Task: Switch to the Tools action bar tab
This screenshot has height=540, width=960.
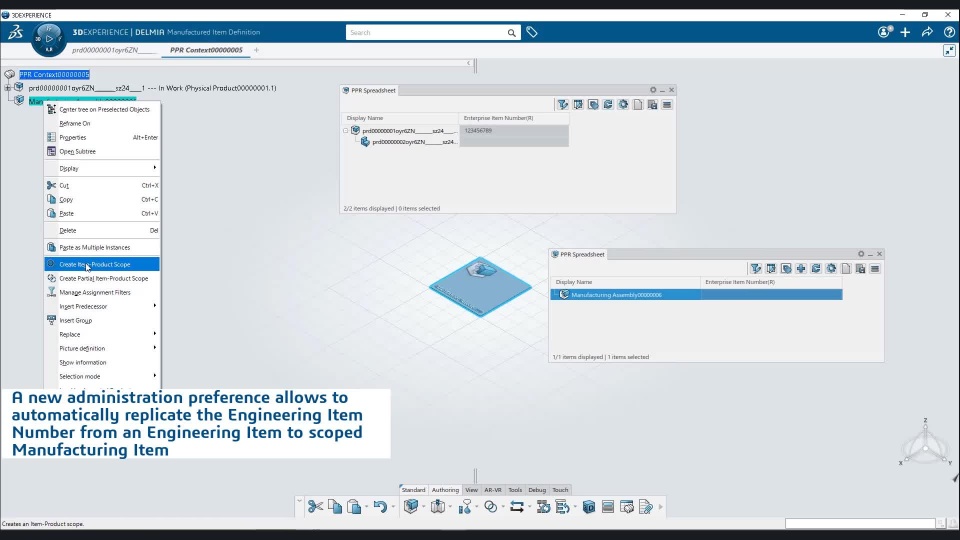Action: 516,490
